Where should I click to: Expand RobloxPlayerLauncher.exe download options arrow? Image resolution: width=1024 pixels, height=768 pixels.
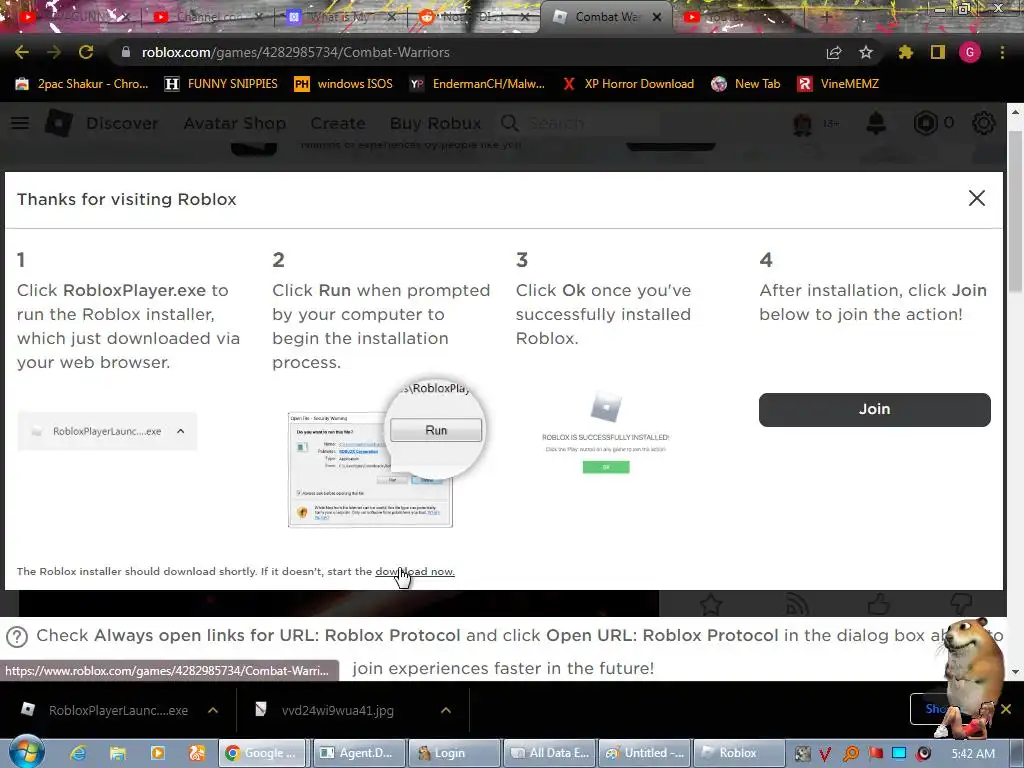(x=213, y=710)
